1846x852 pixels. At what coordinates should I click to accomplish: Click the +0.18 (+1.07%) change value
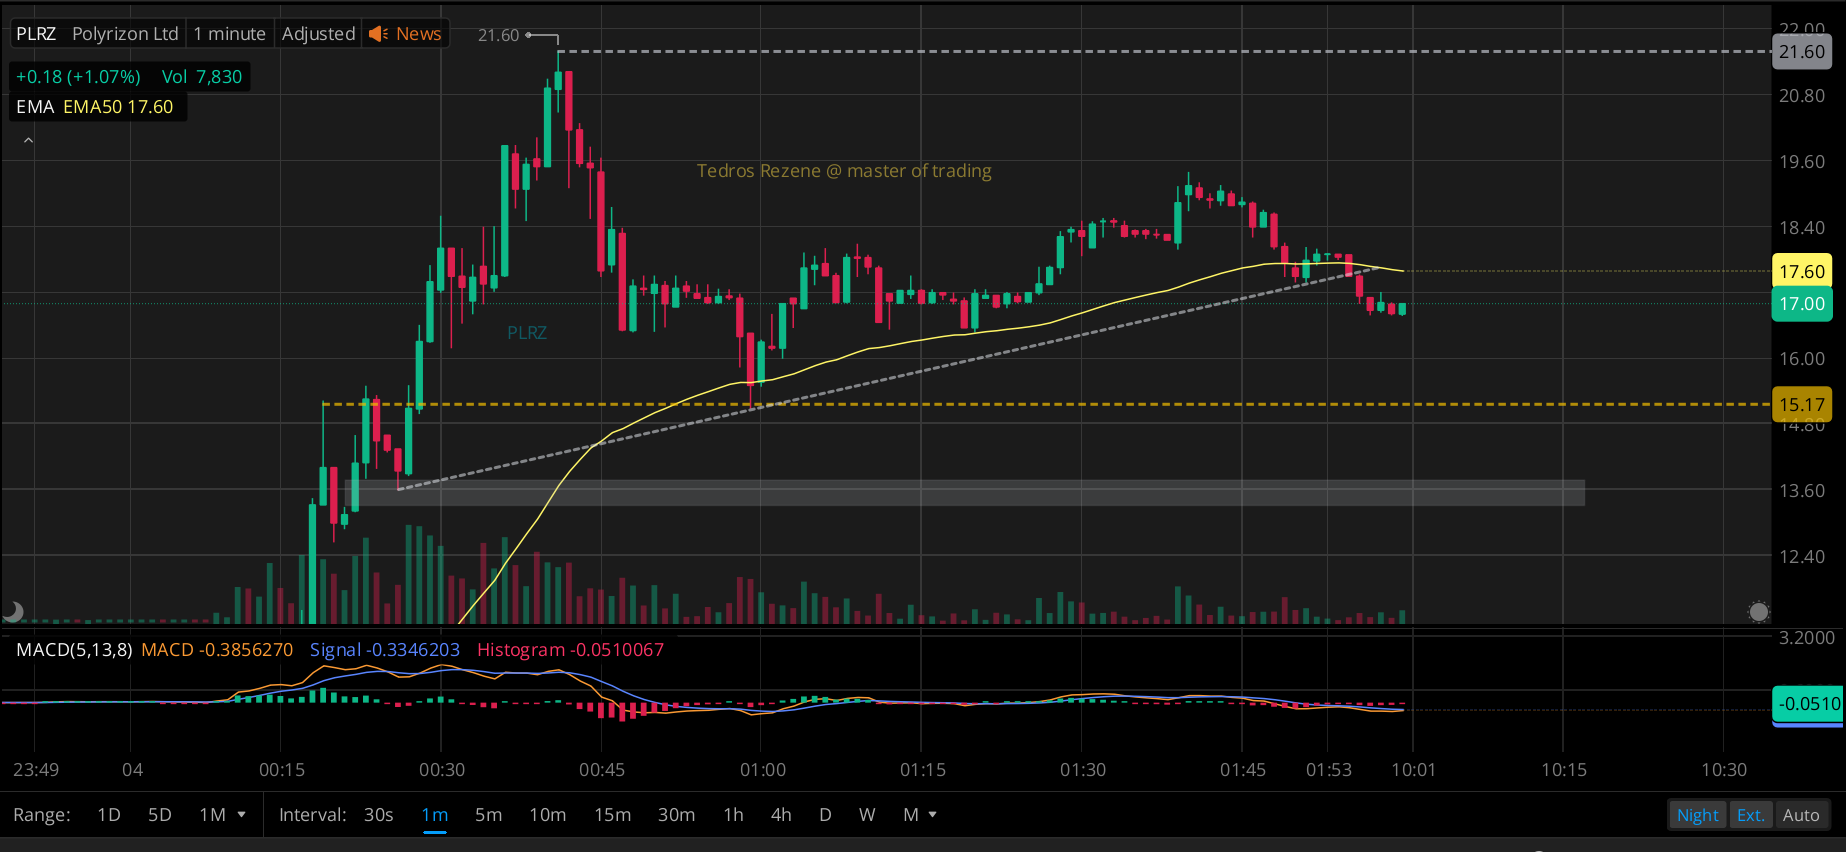(78, 77)
